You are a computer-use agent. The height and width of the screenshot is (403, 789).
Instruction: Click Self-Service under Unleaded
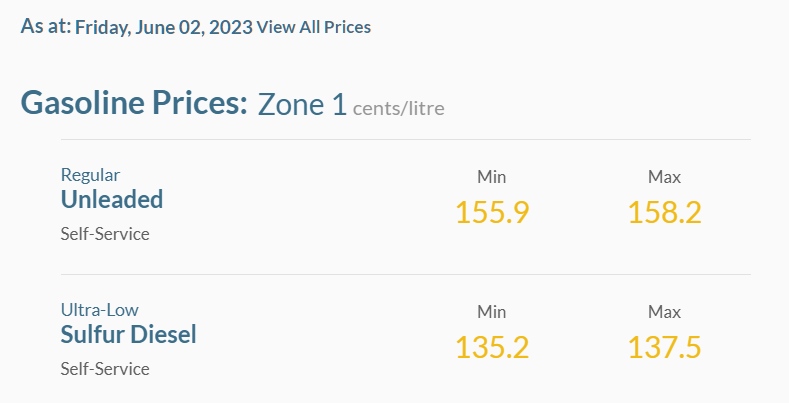tap(105, 234)
